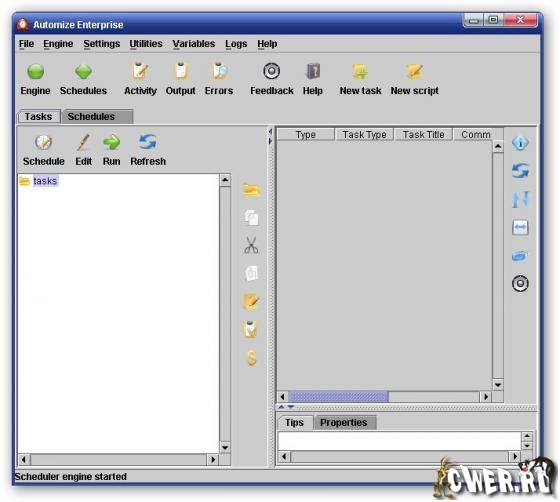Click the Schedule clock button
The image size is (560, 502).
point(44,142)
